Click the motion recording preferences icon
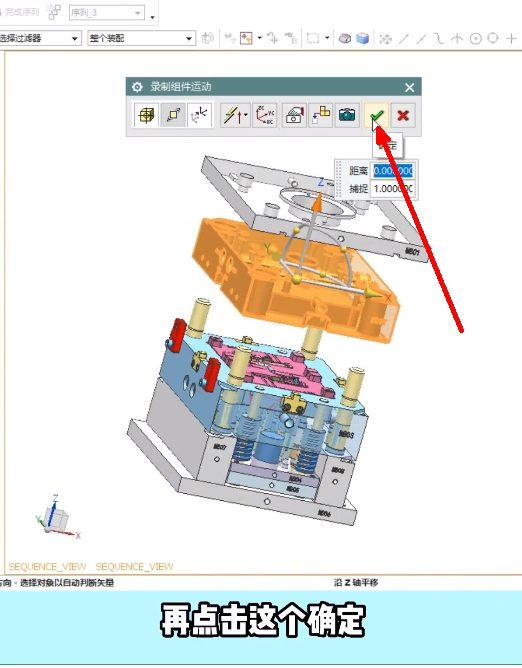This screenshot has height=668, width=522. (294, 115)
